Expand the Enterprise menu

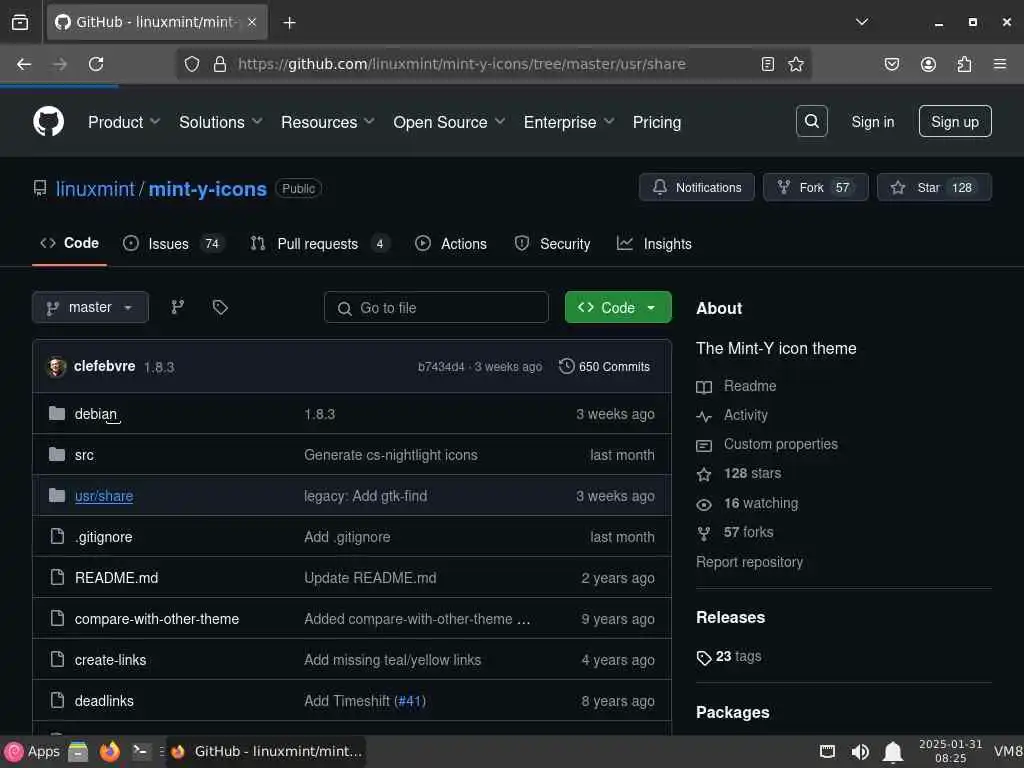(569, 122)
